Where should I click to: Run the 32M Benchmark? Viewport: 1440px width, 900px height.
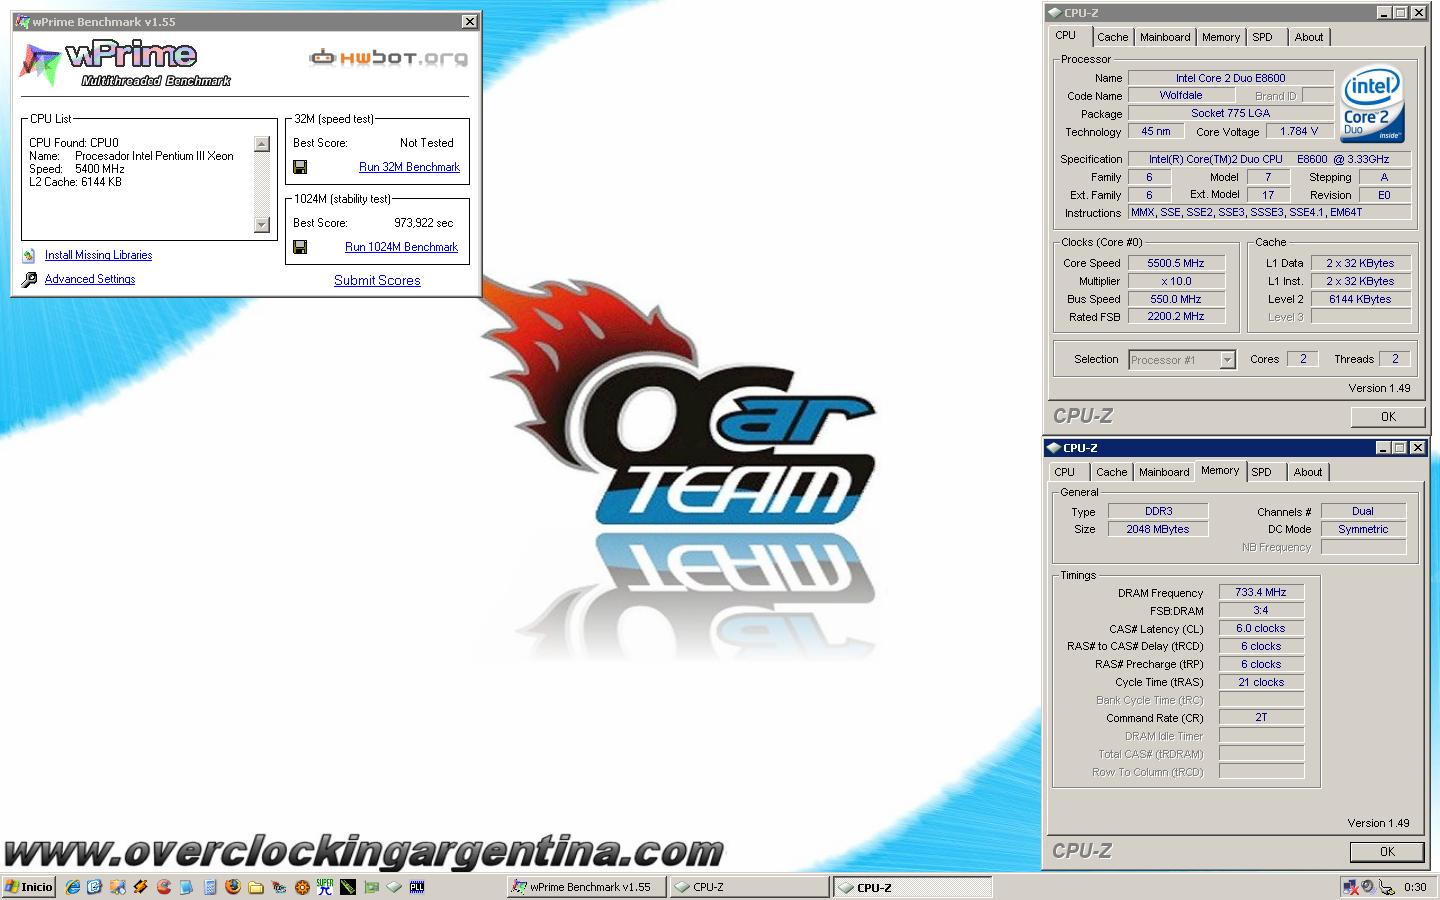[x=409, y=167]
